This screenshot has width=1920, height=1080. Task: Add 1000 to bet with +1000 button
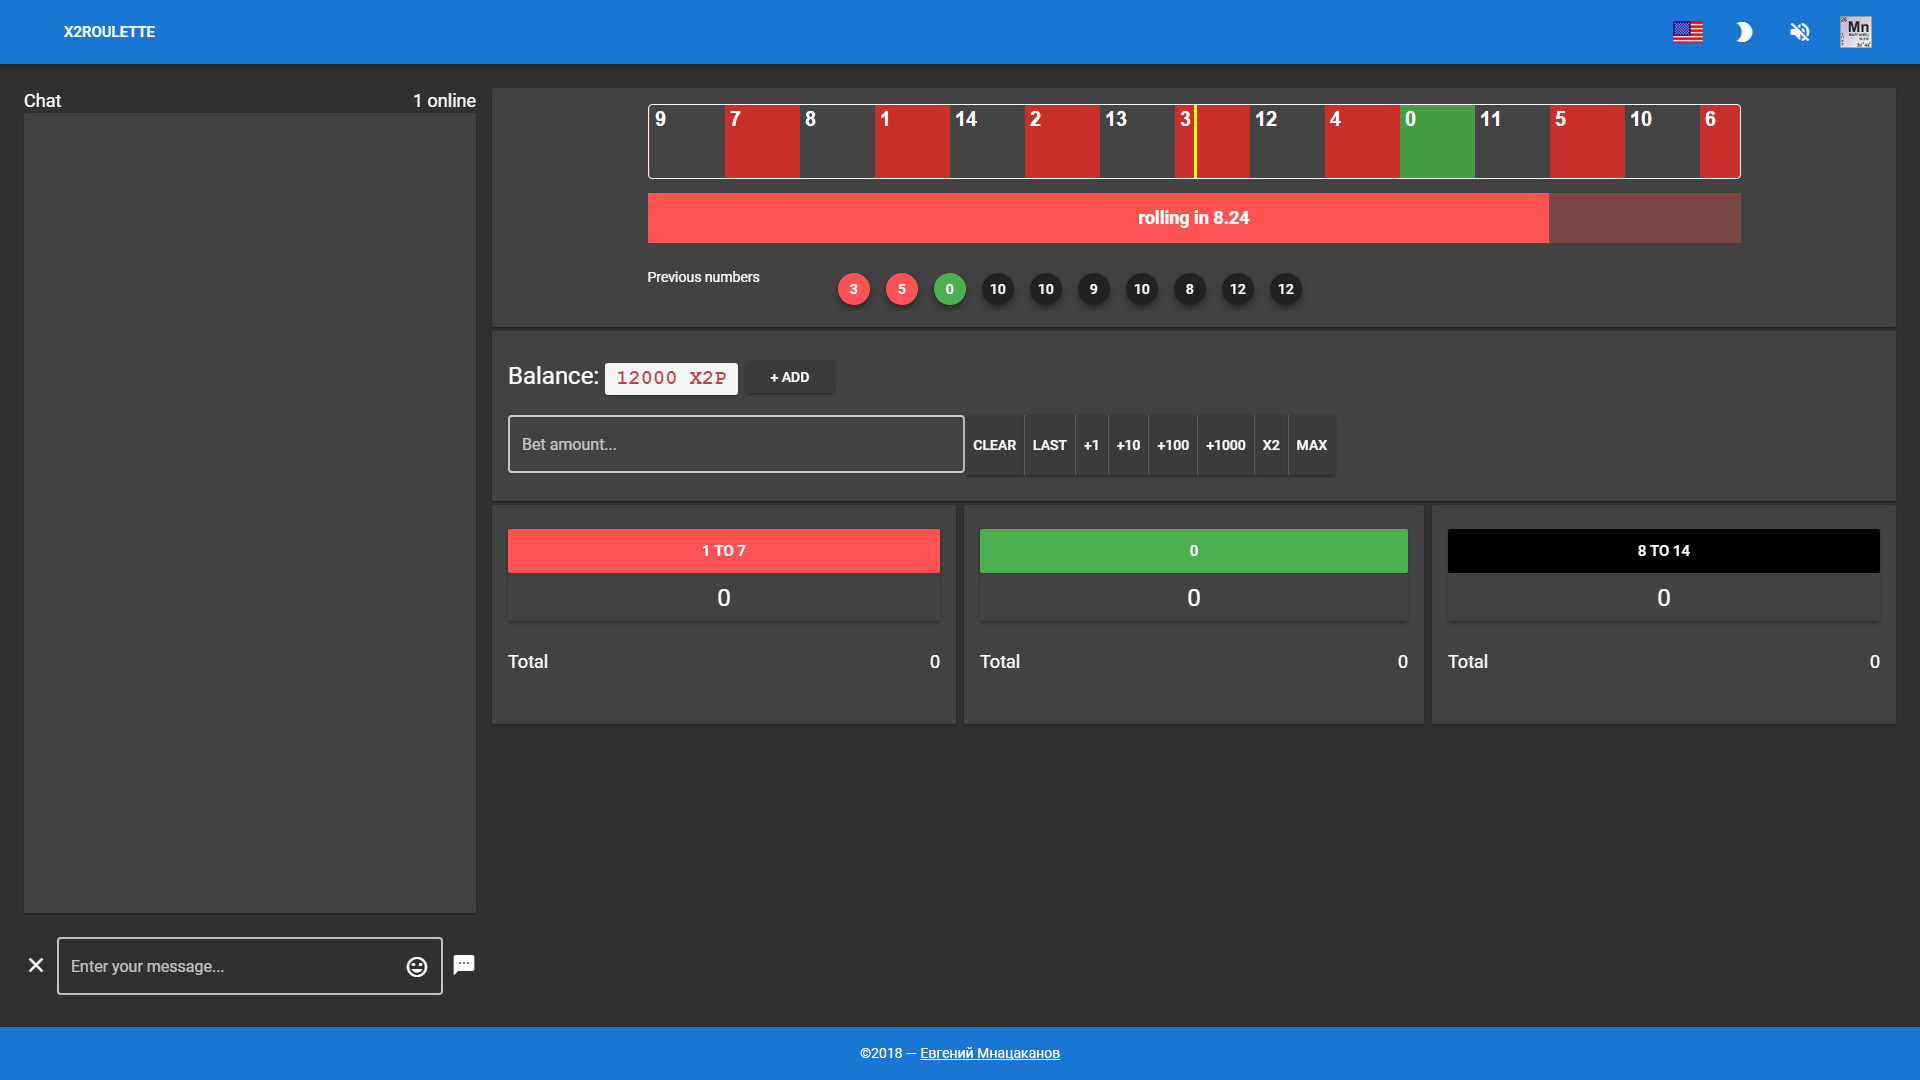pyautogui.click(x=1225, y=445)
